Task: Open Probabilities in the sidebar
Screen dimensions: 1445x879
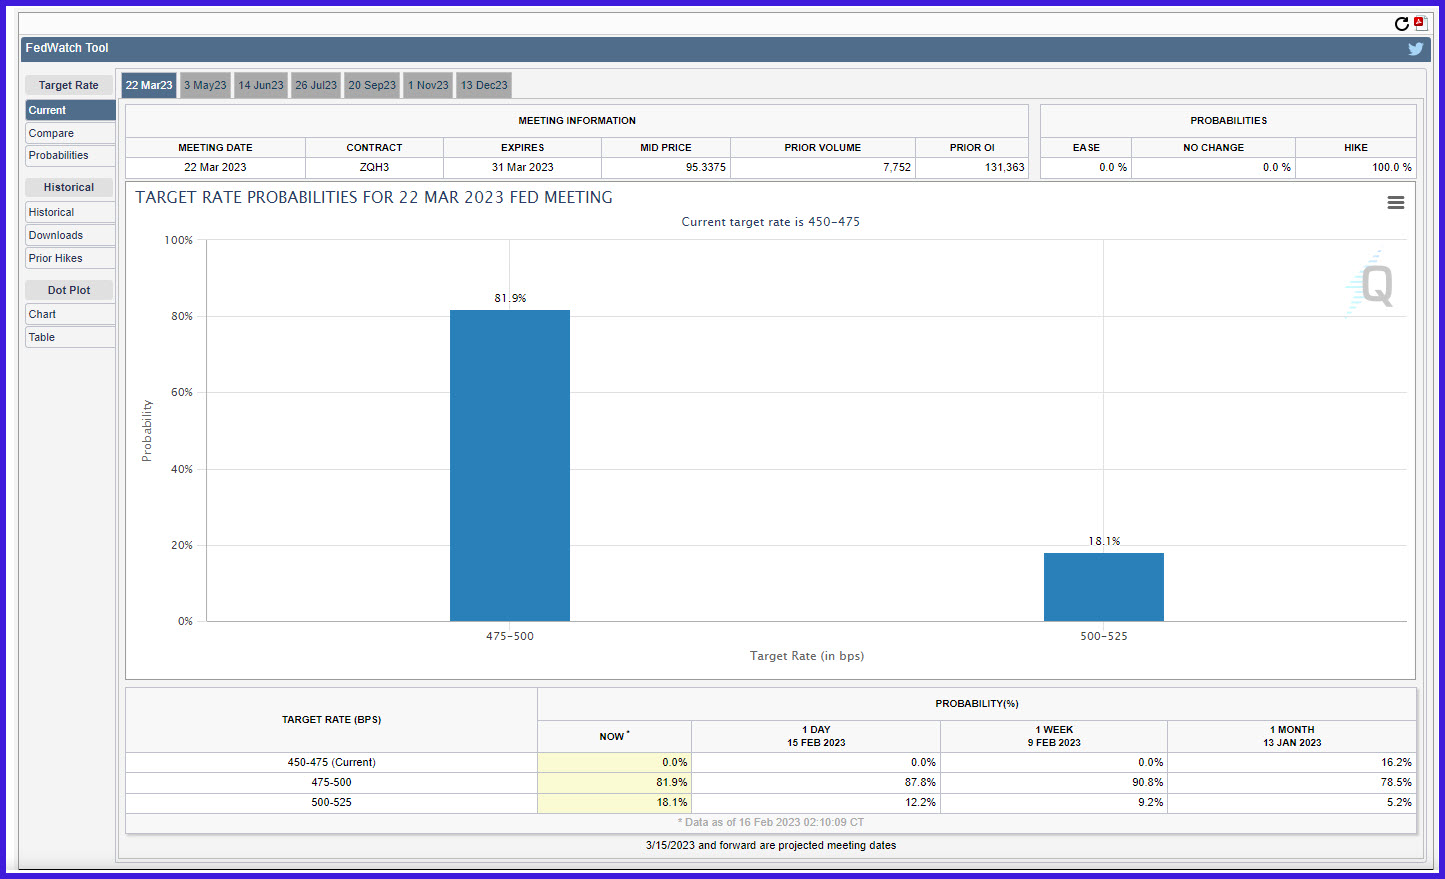Action: tap(70, 155)
